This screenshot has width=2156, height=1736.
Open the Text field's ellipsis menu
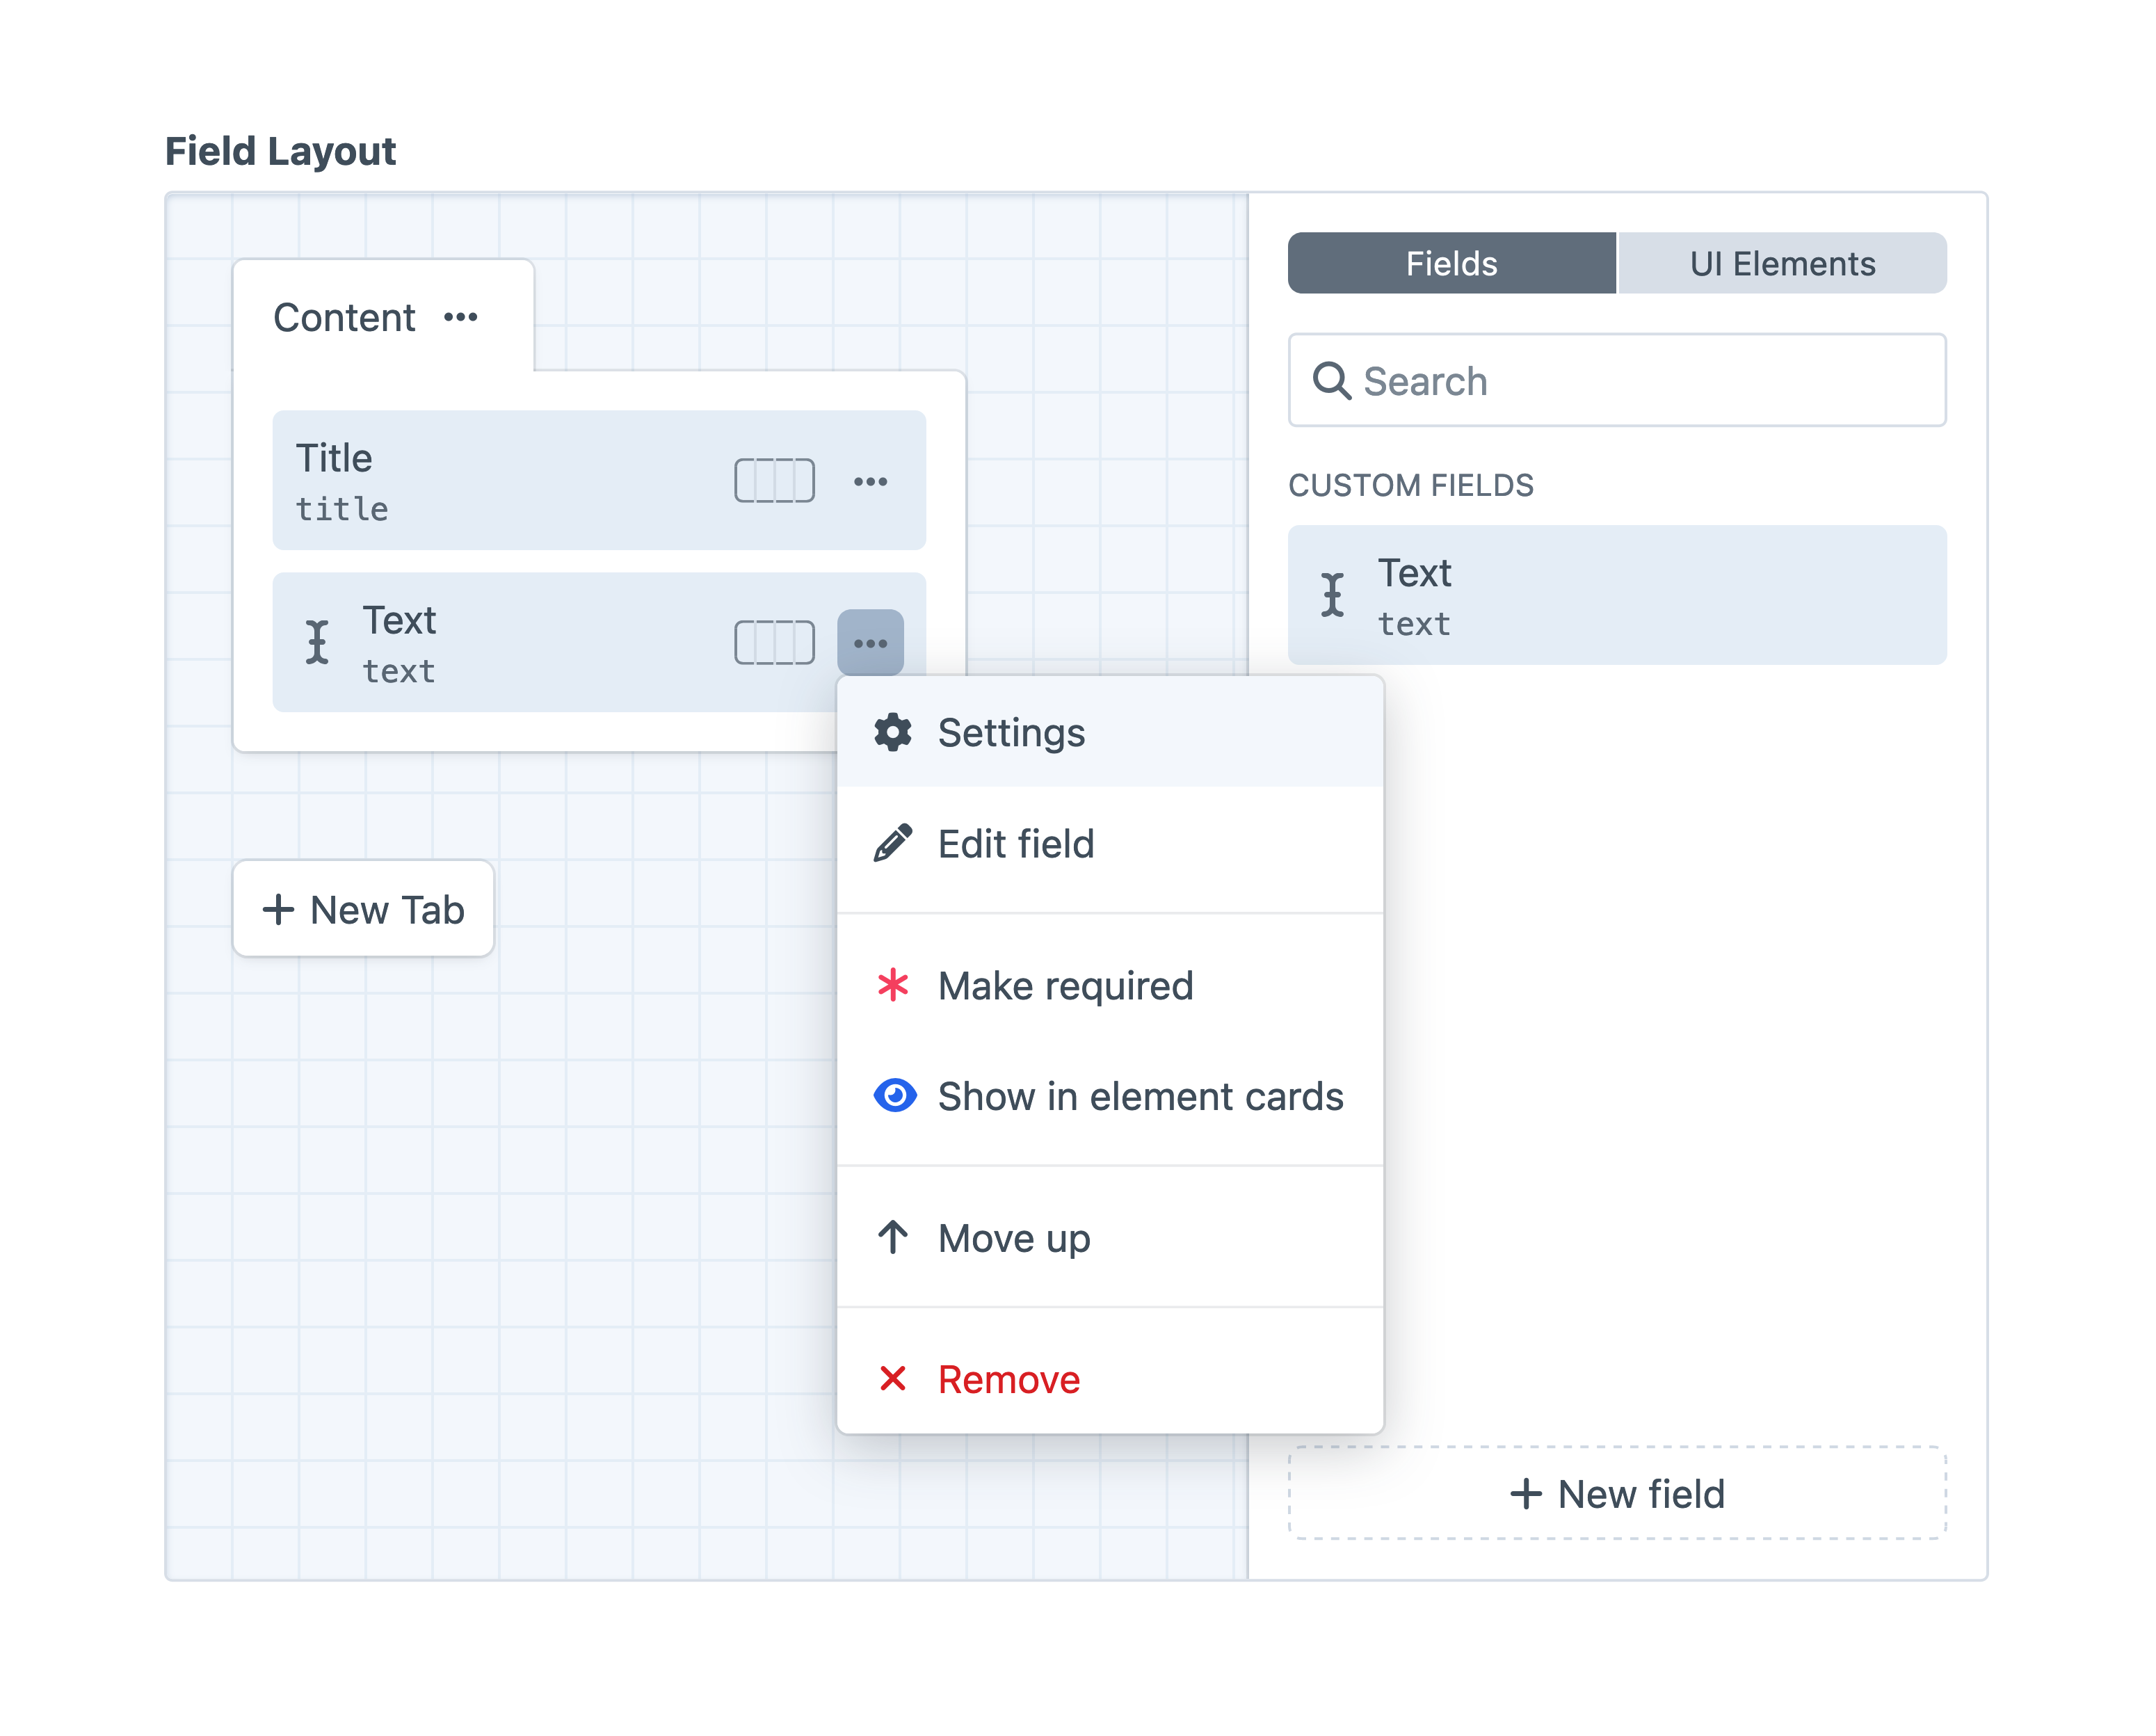click(870, 643)
